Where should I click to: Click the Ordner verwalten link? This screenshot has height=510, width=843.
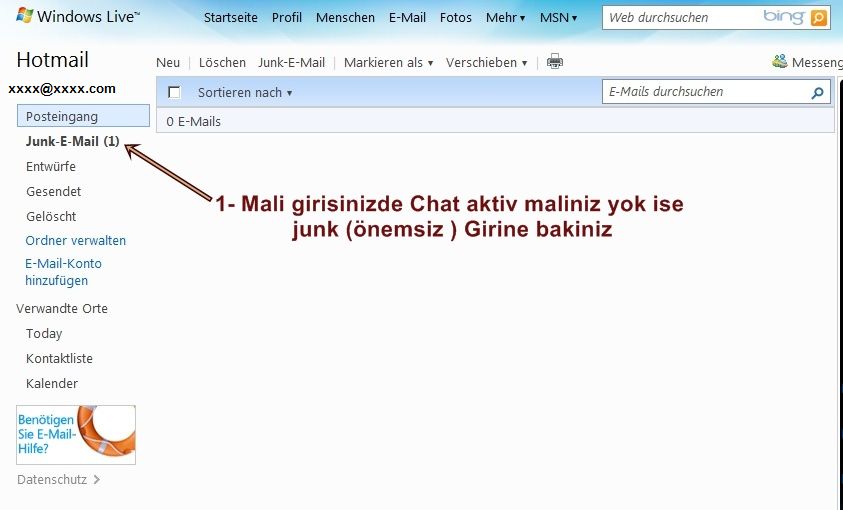(x=75, y=241)
